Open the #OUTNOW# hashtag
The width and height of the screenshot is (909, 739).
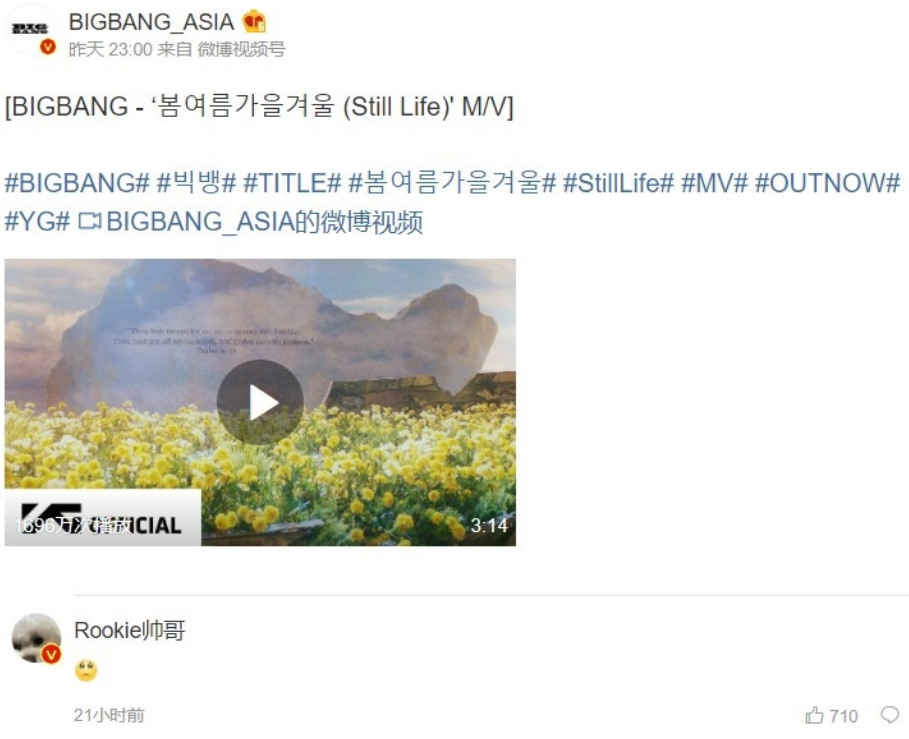coord(827,183)
